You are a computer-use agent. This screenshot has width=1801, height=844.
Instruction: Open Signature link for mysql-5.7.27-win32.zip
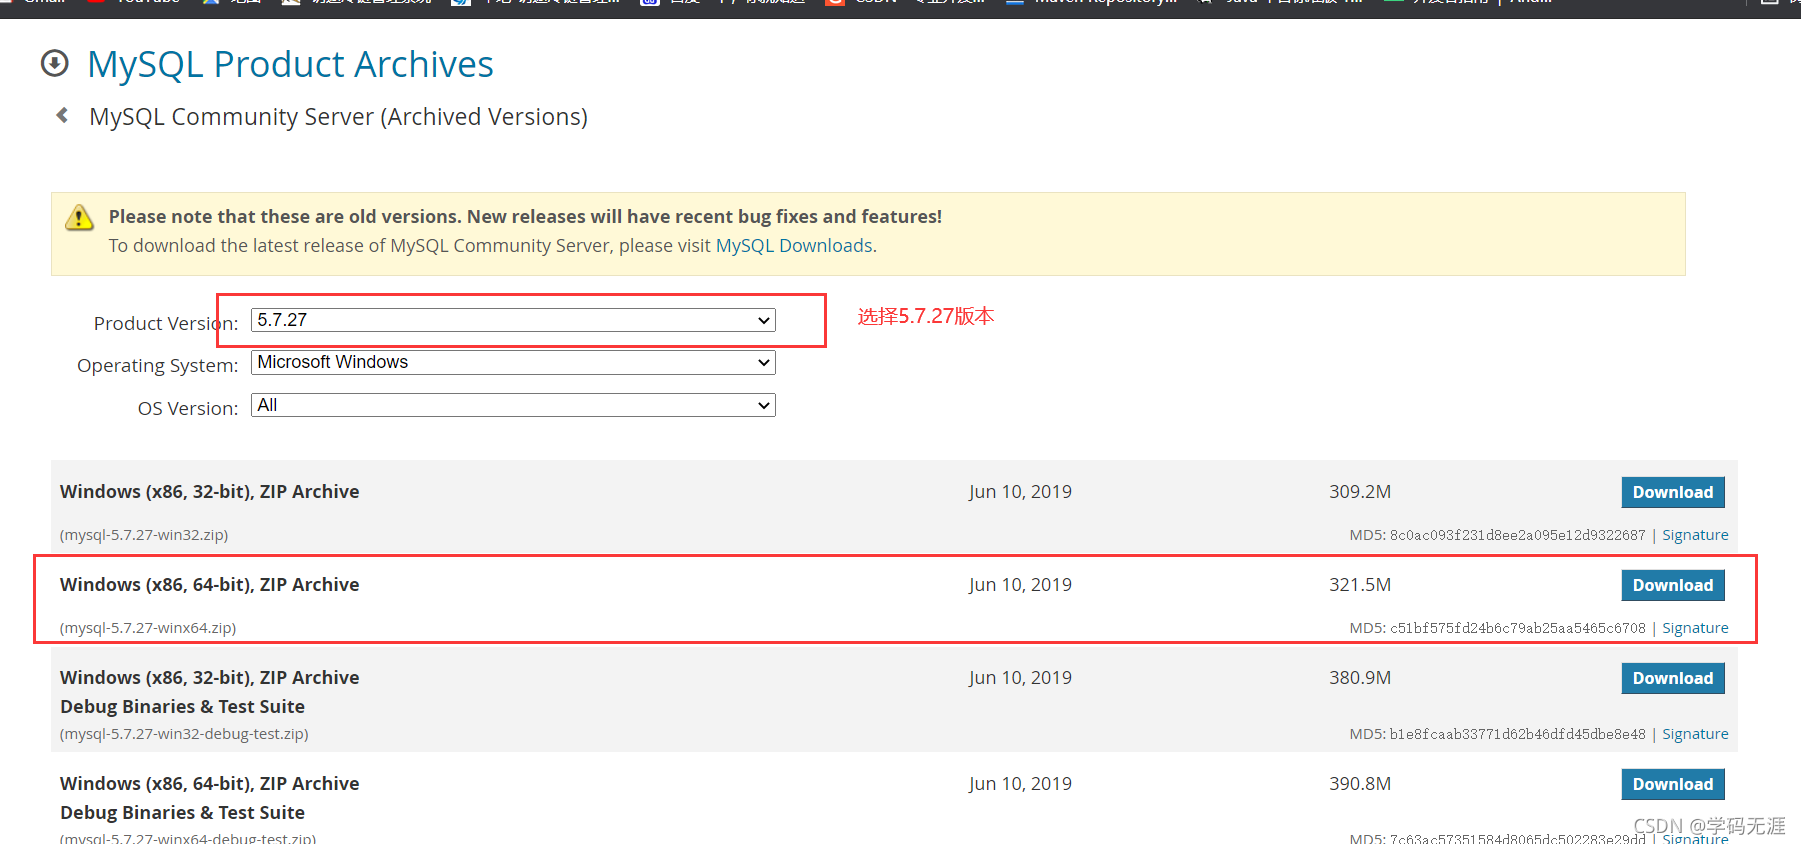[x=1695, y=535]
